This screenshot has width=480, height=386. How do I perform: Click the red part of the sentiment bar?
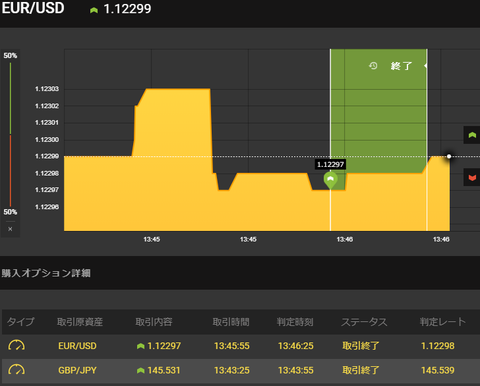10,171
